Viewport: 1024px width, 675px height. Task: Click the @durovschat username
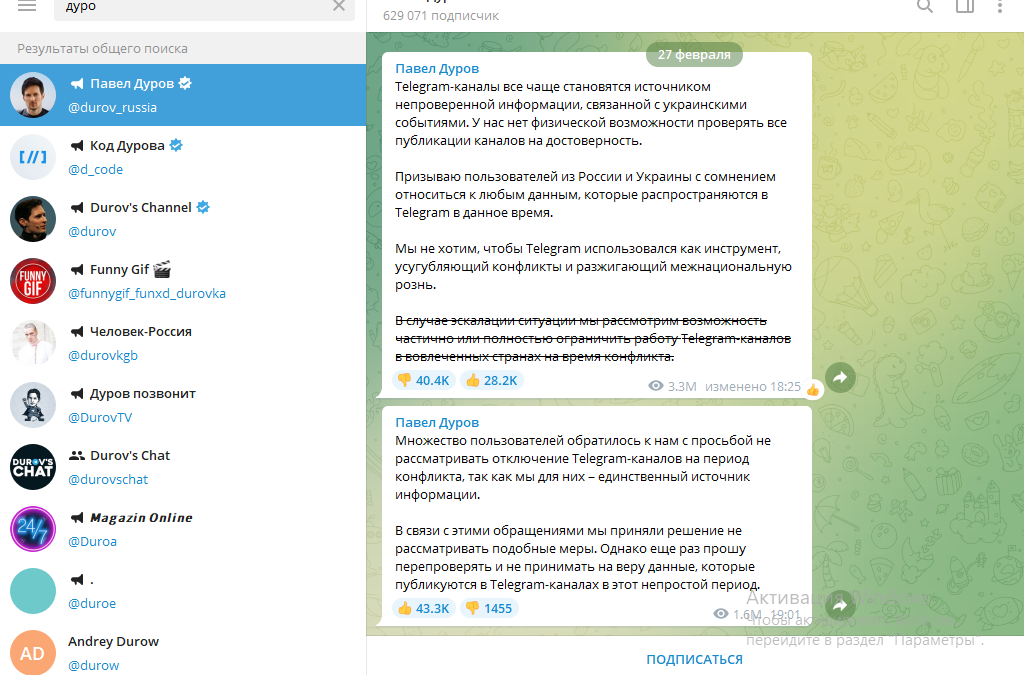(108, 479)
